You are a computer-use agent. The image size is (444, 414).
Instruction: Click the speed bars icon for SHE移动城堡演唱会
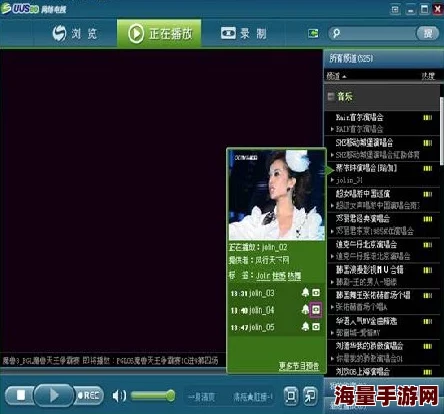point(427,143)
